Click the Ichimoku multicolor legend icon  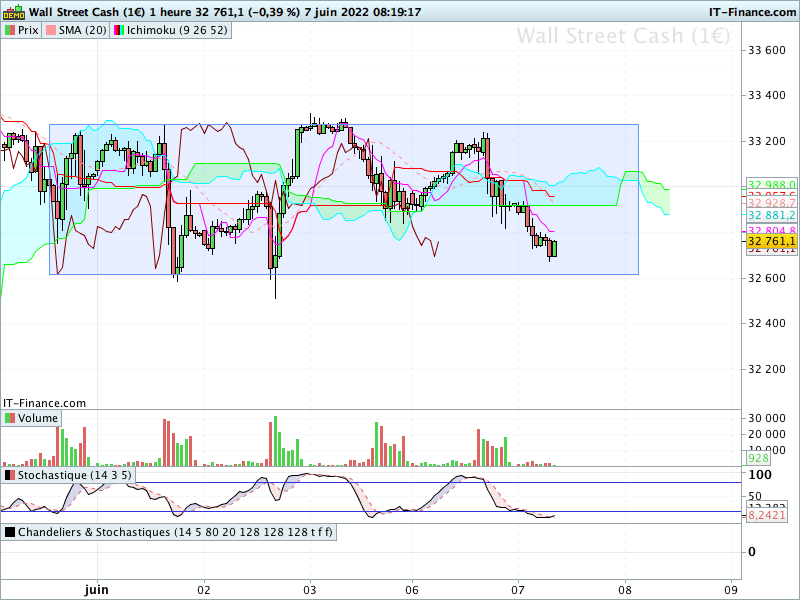tap(118, 30)
